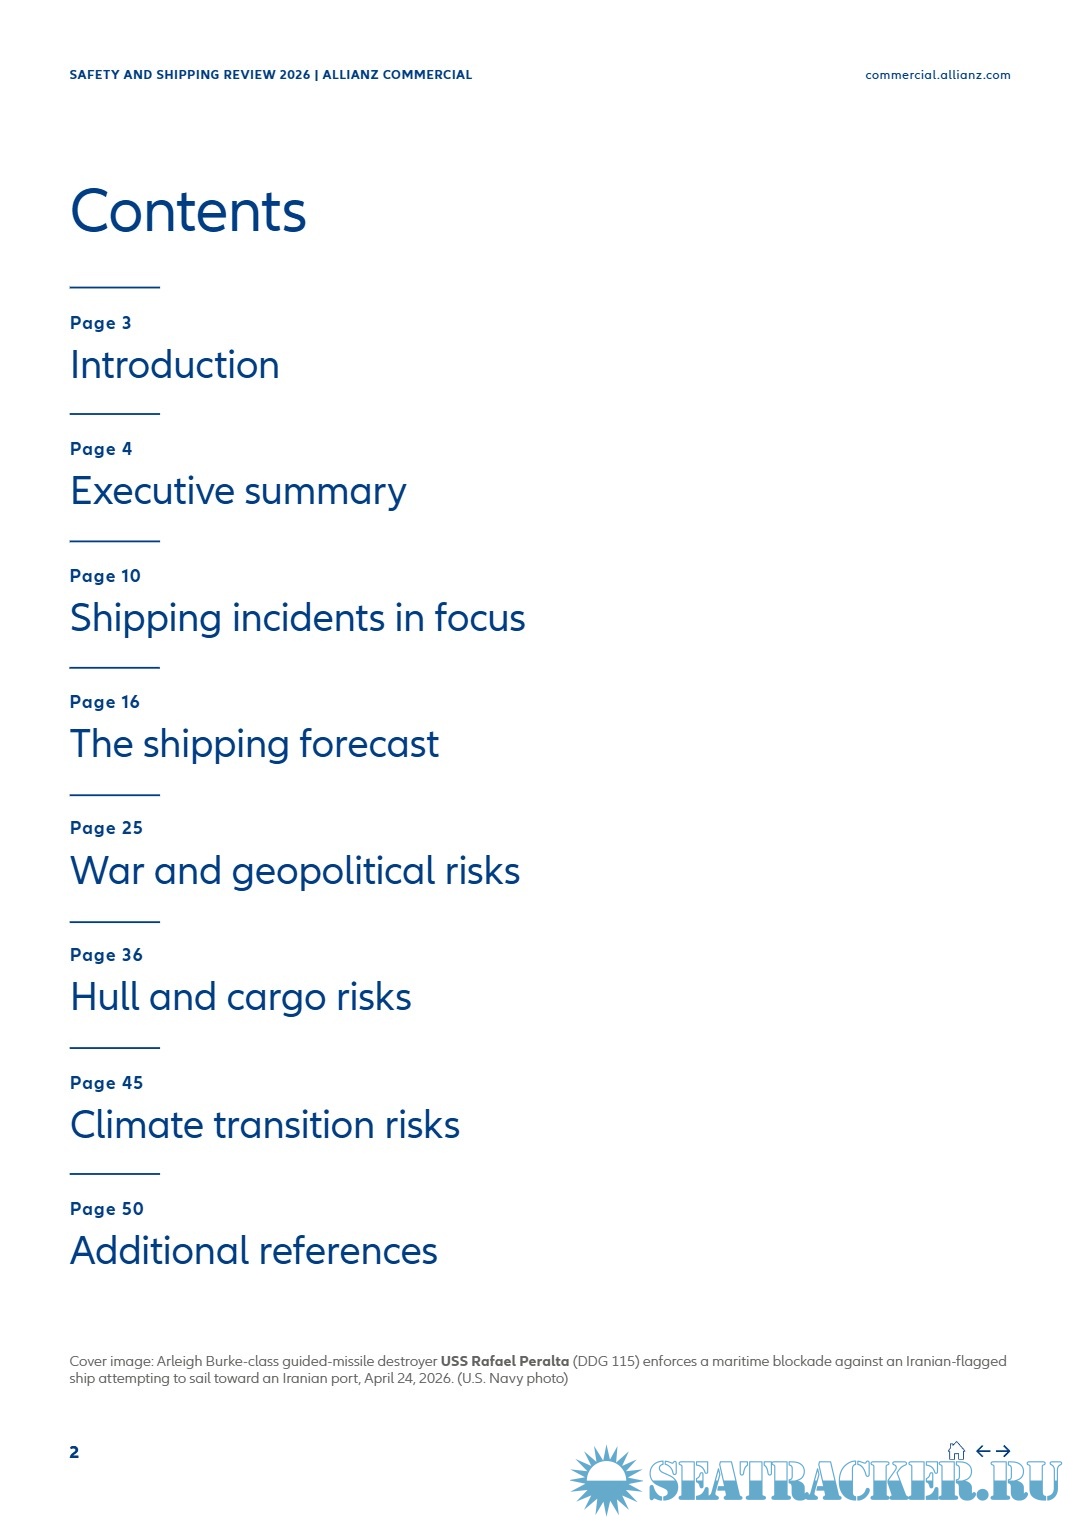Click the SEATRACKER.RU watermark text
This screenshot has height=1527, width=1080.
click(855, 1481)
